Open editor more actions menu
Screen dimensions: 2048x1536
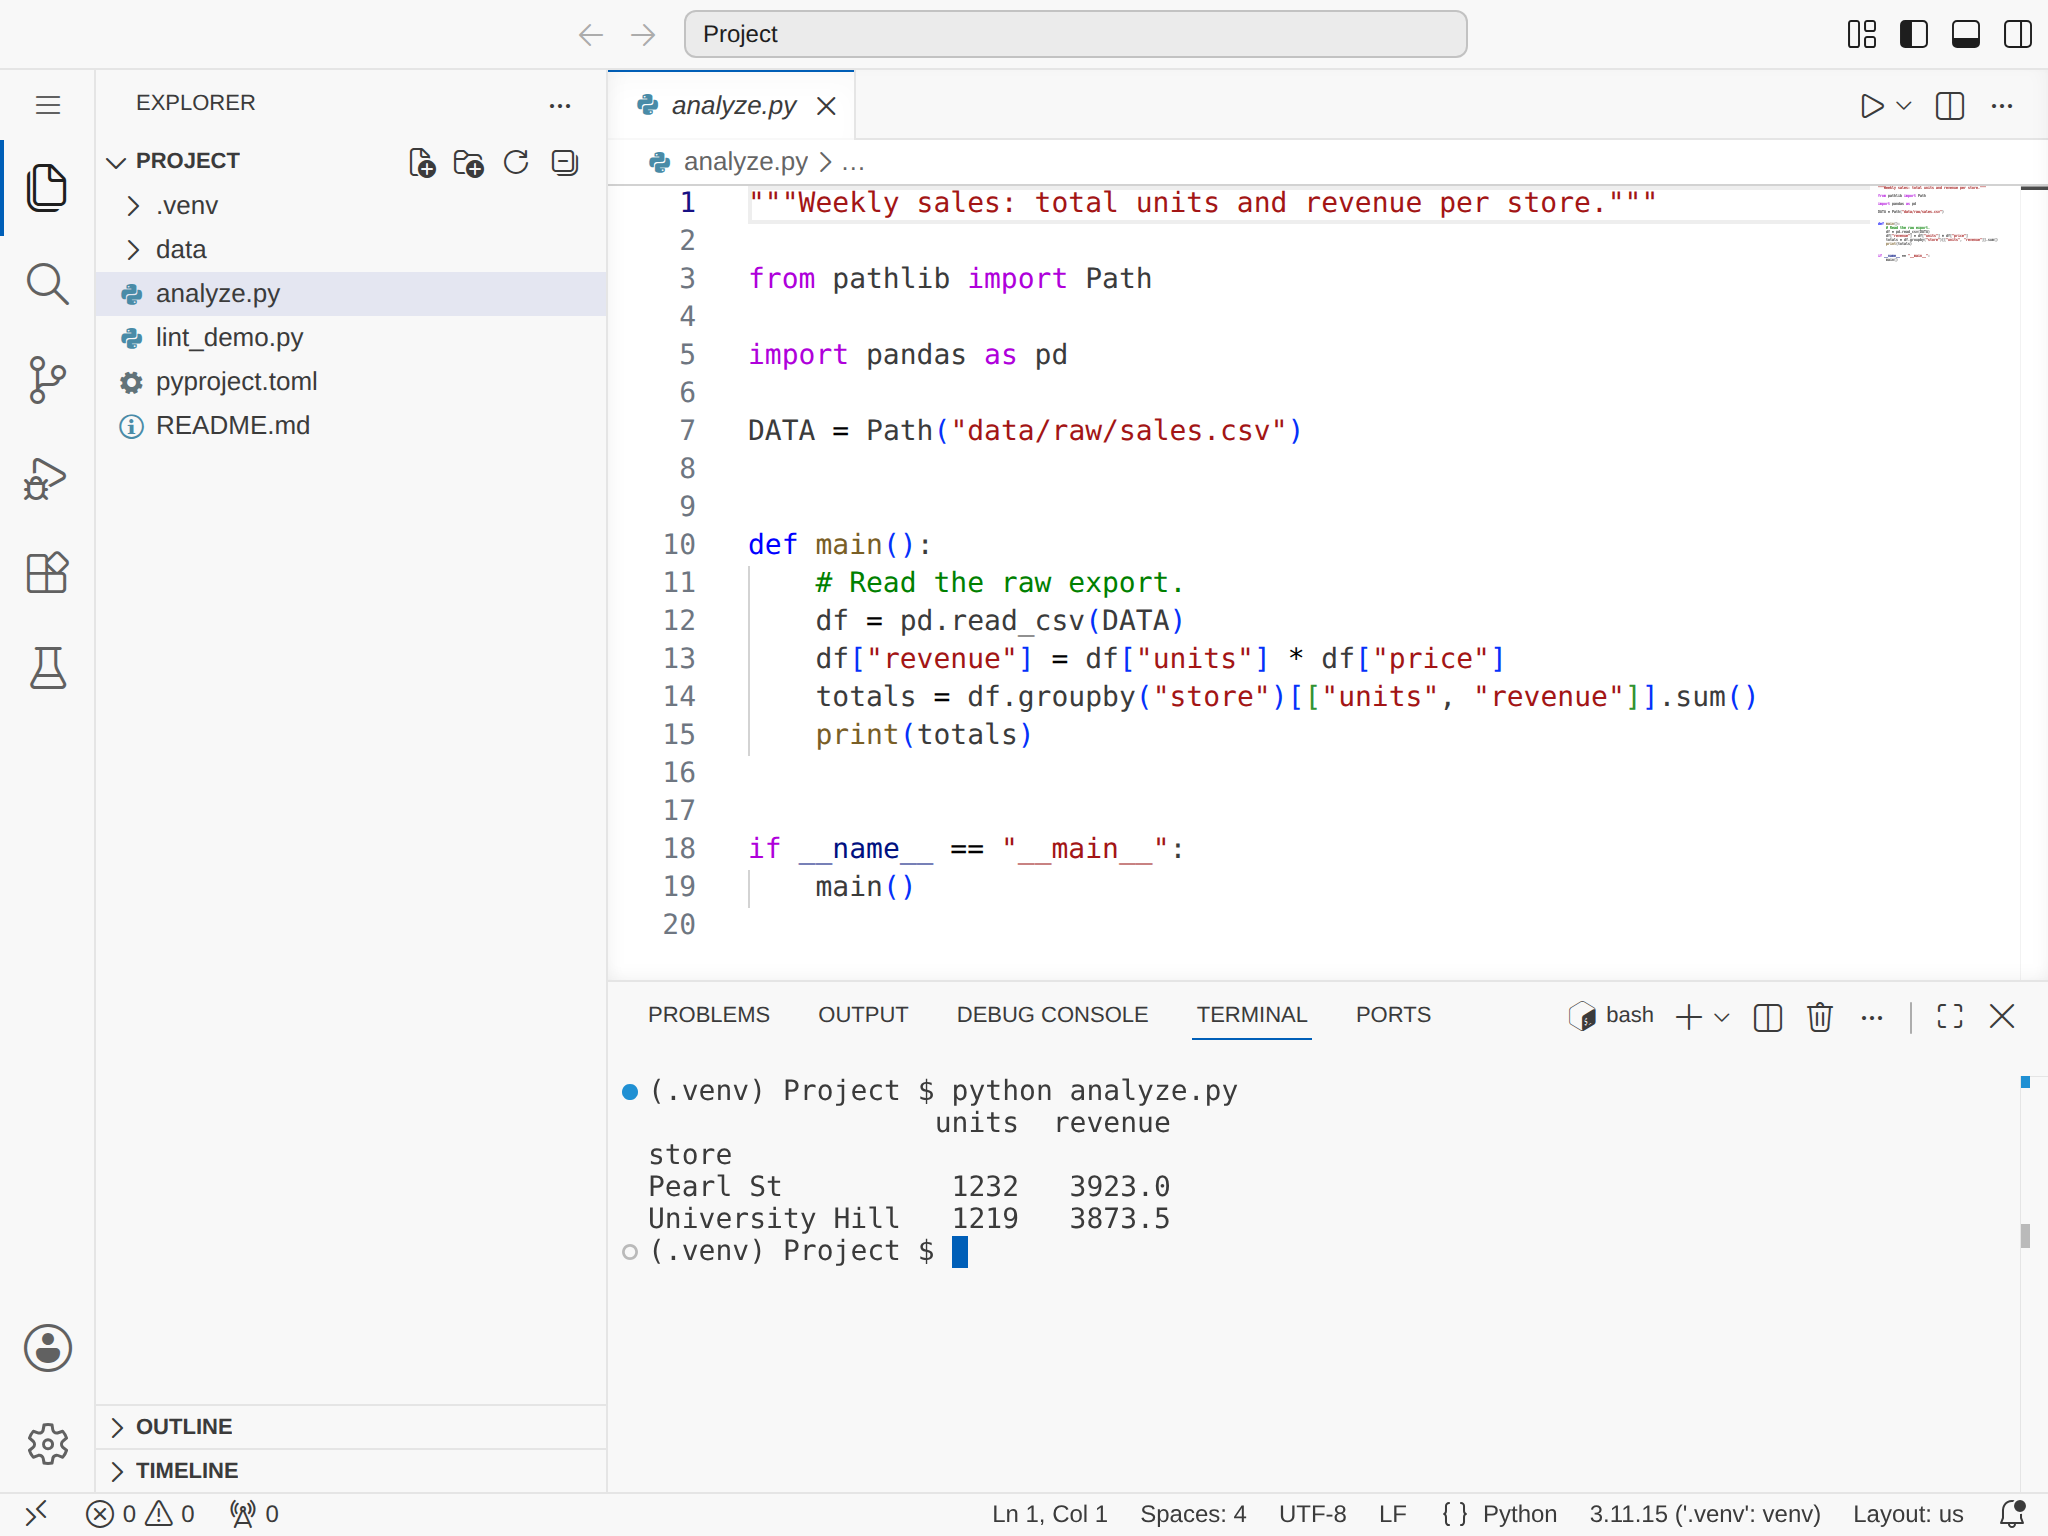click(2002, 106)
